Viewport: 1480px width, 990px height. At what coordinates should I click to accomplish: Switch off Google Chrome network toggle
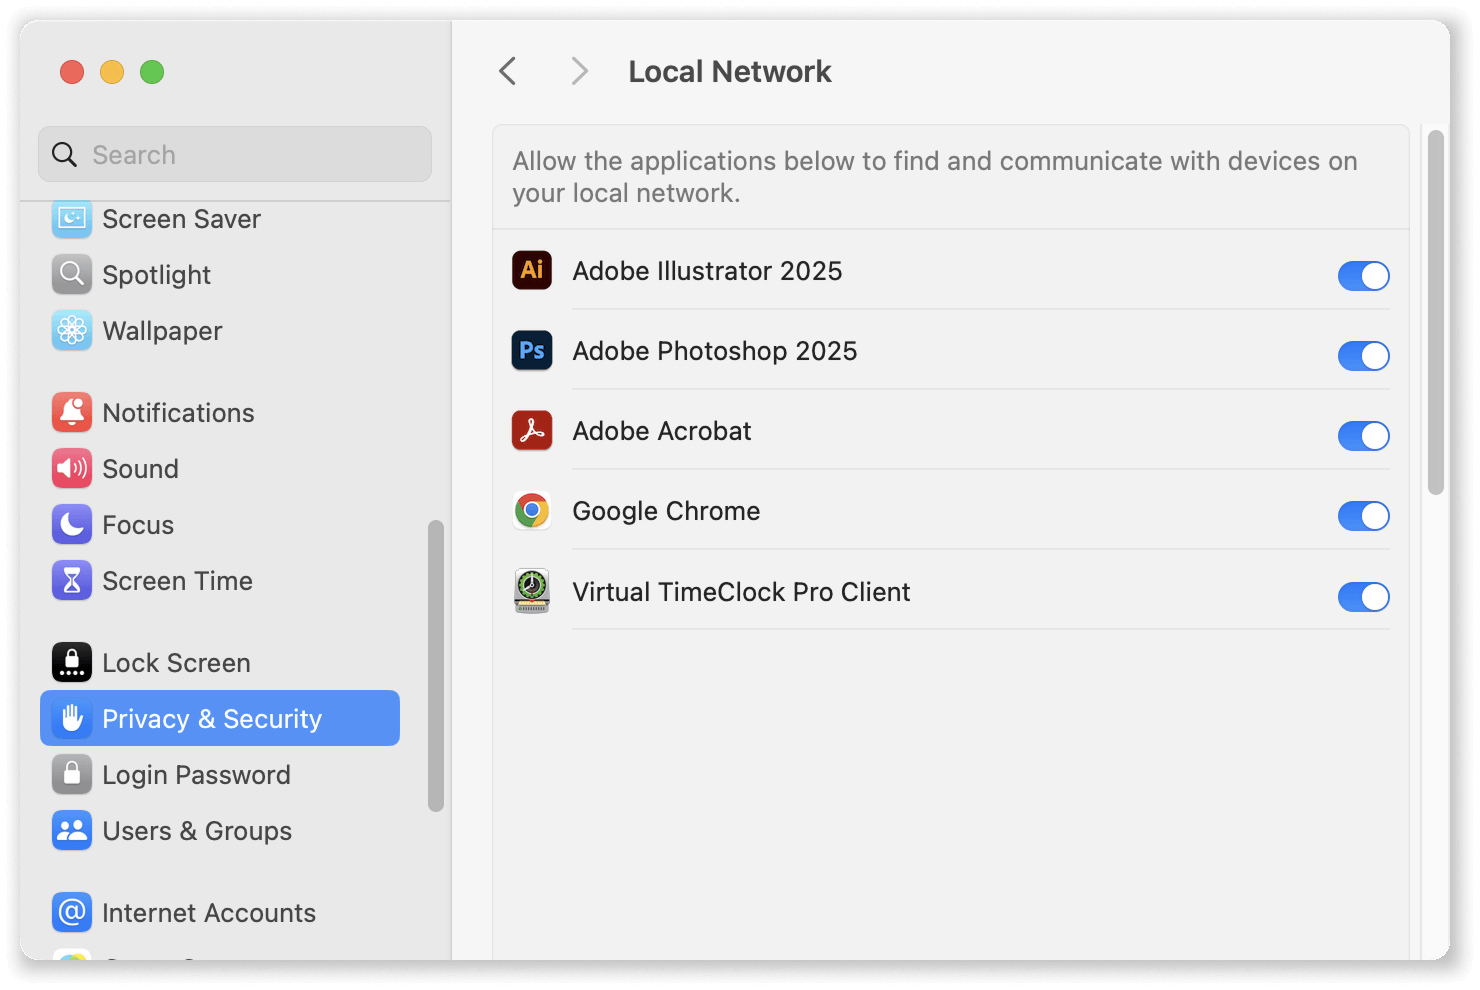click(1364, 516)
